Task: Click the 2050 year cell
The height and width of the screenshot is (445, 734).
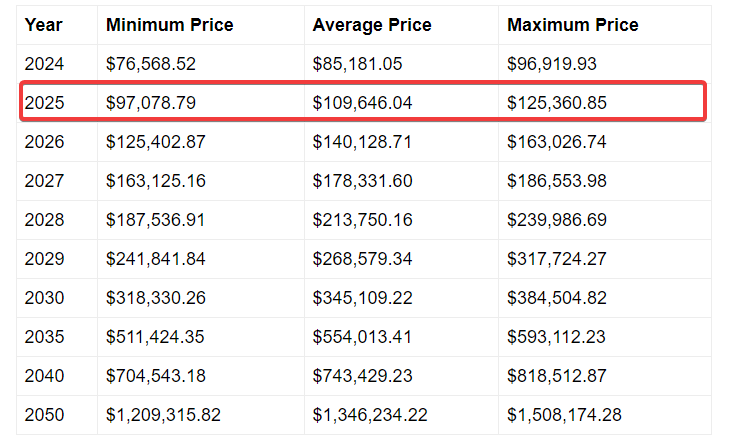Action: pyautogui.click(x=44, y=415)
